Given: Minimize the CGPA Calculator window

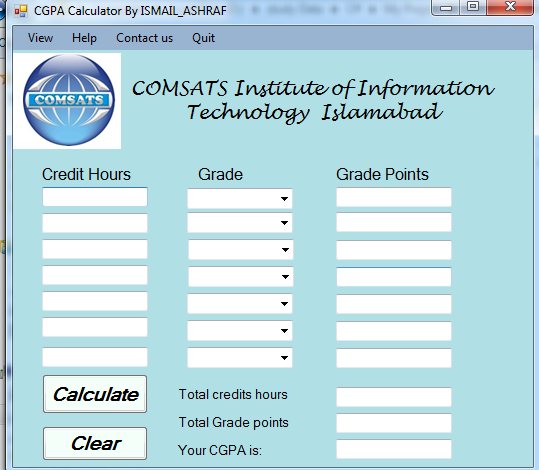Looking at the screenshot, I should 446,7.
